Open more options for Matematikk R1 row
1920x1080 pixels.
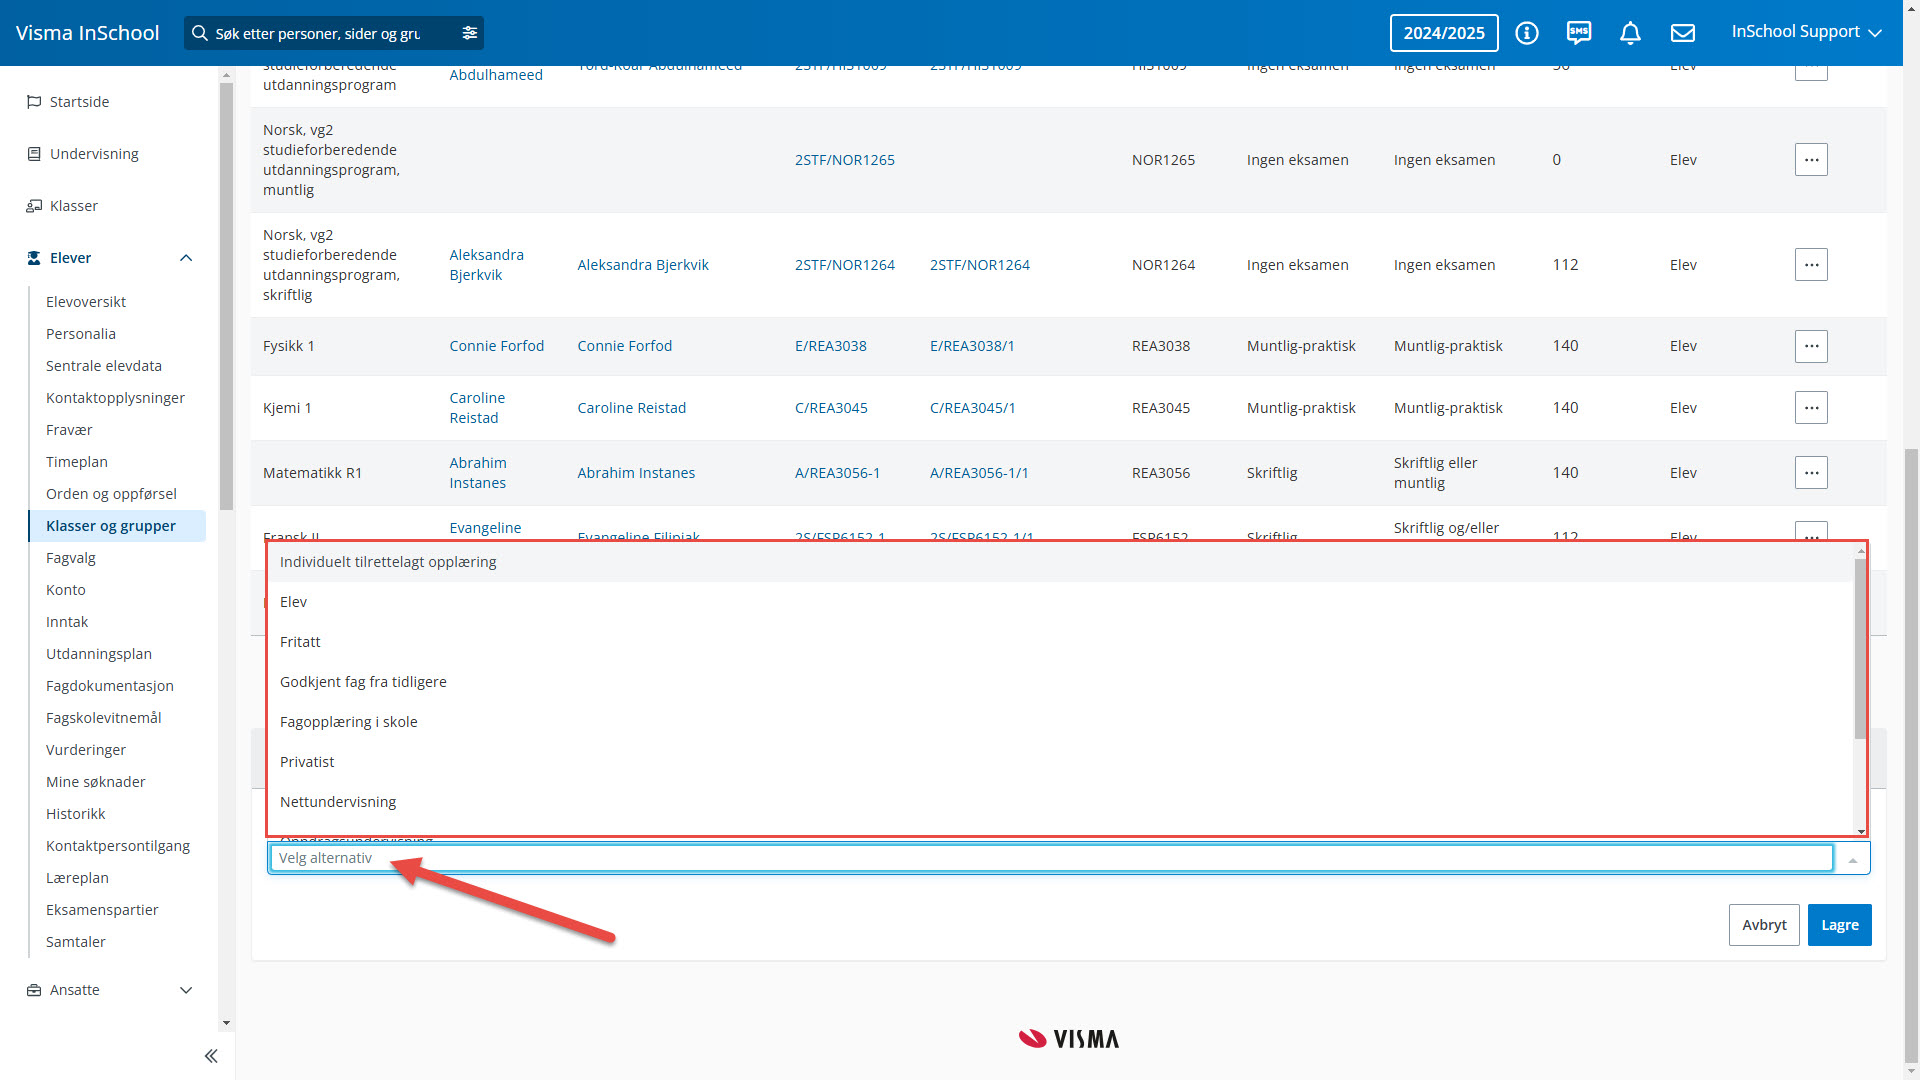tap(1810, 473)
